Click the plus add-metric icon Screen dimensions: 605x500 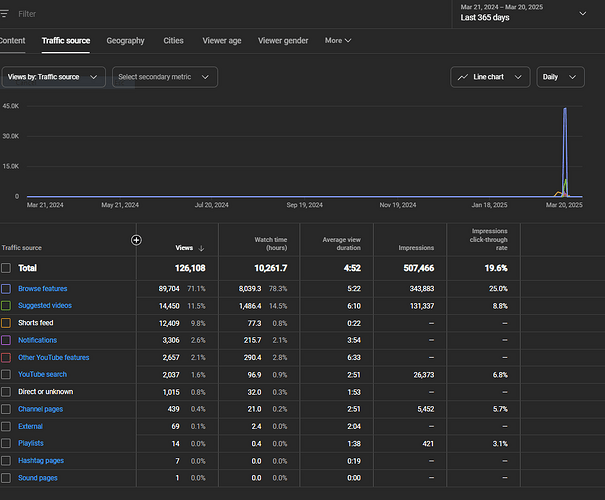pos(136,240)
